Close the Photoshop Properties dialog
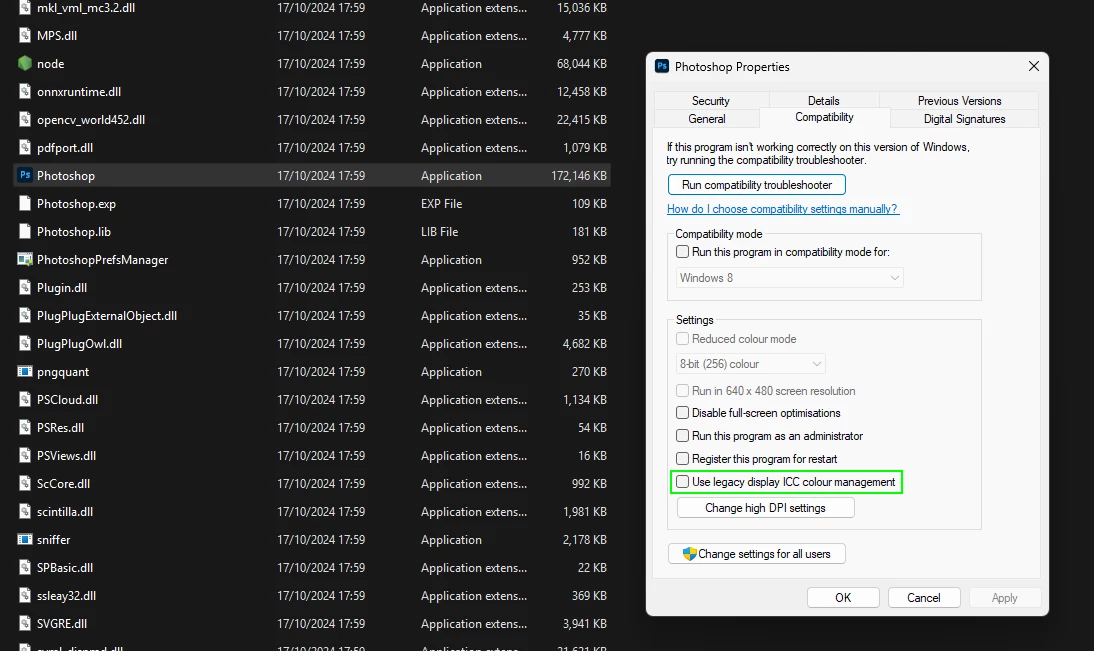 tap(1033, 66)
